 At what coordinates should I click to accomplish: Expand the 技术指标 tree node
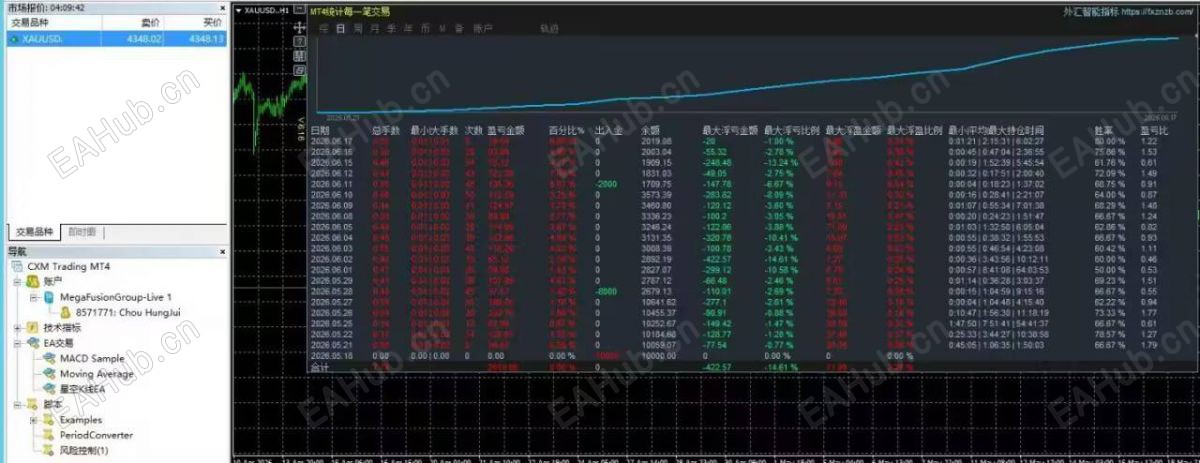17,328
